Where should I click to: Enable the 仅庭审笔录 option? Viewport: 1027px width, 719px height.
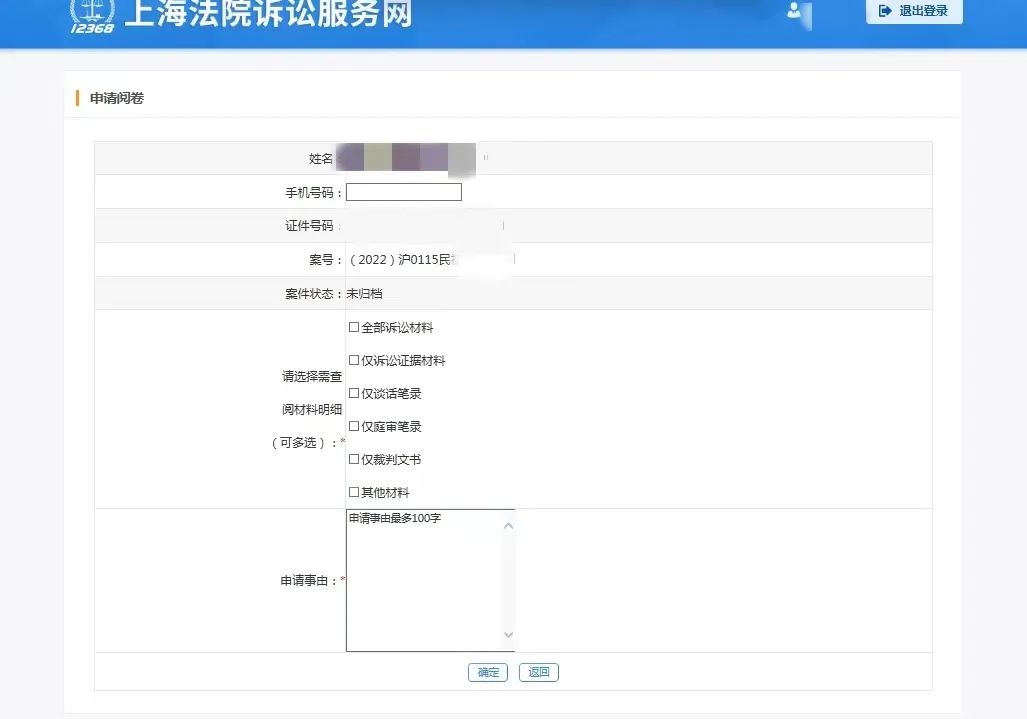pyautogui.click(x=354, y=426)
